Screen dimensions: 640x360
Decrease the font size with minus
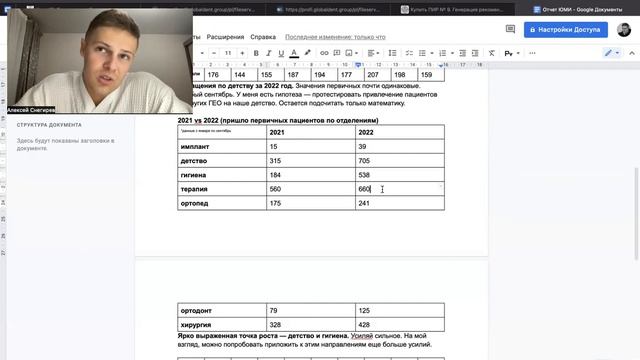(214, 53)
